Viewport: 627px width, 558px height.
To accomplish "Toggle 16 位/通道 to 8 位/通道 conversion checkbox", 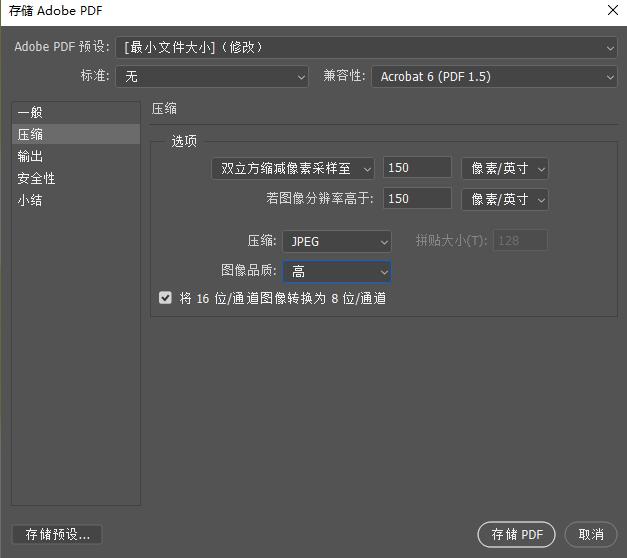I will (166, 298).
